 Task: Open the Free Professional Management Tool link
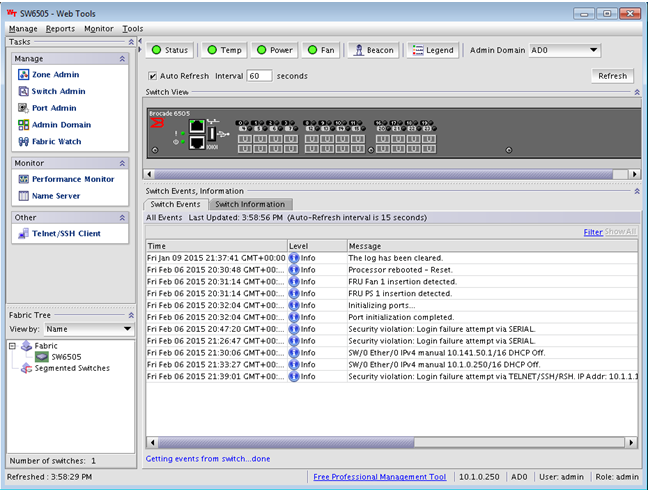coord(380,477)
